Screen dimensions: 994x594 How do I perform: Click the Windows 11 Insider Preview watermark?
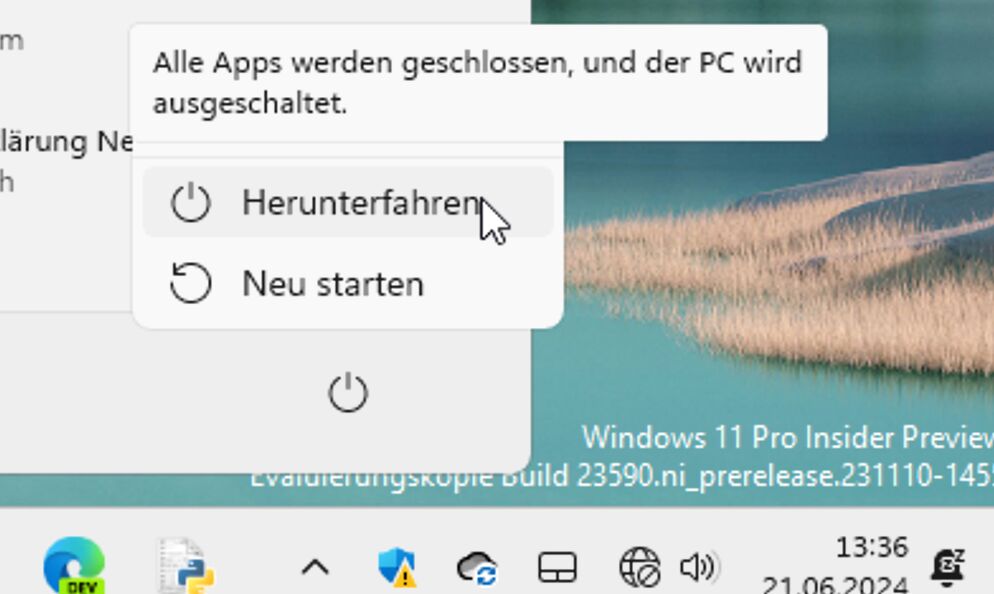(x=788, y=437)
